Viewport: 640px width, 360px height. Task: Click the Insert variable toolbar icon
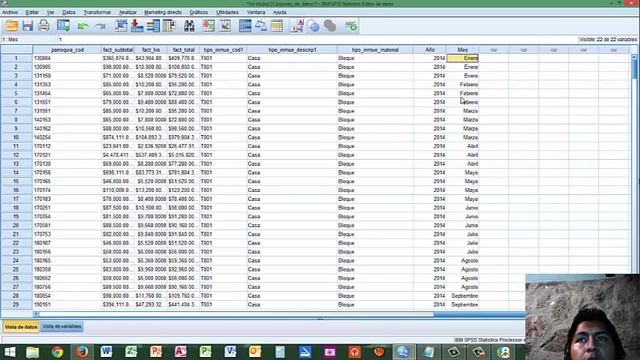pos(225,26)
